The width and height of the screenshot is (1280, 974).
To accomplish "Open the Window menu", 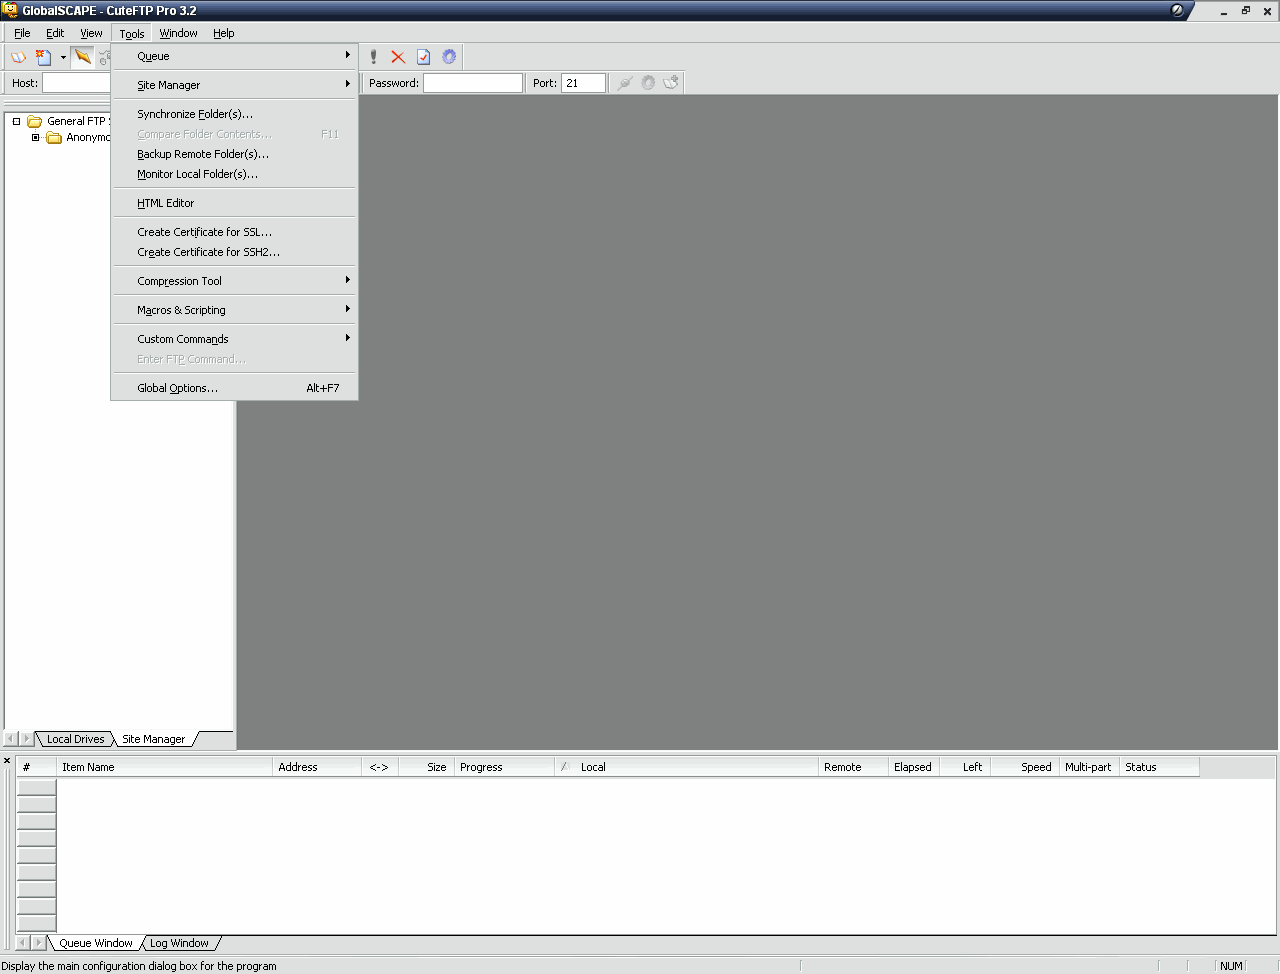I will (178, 33).
